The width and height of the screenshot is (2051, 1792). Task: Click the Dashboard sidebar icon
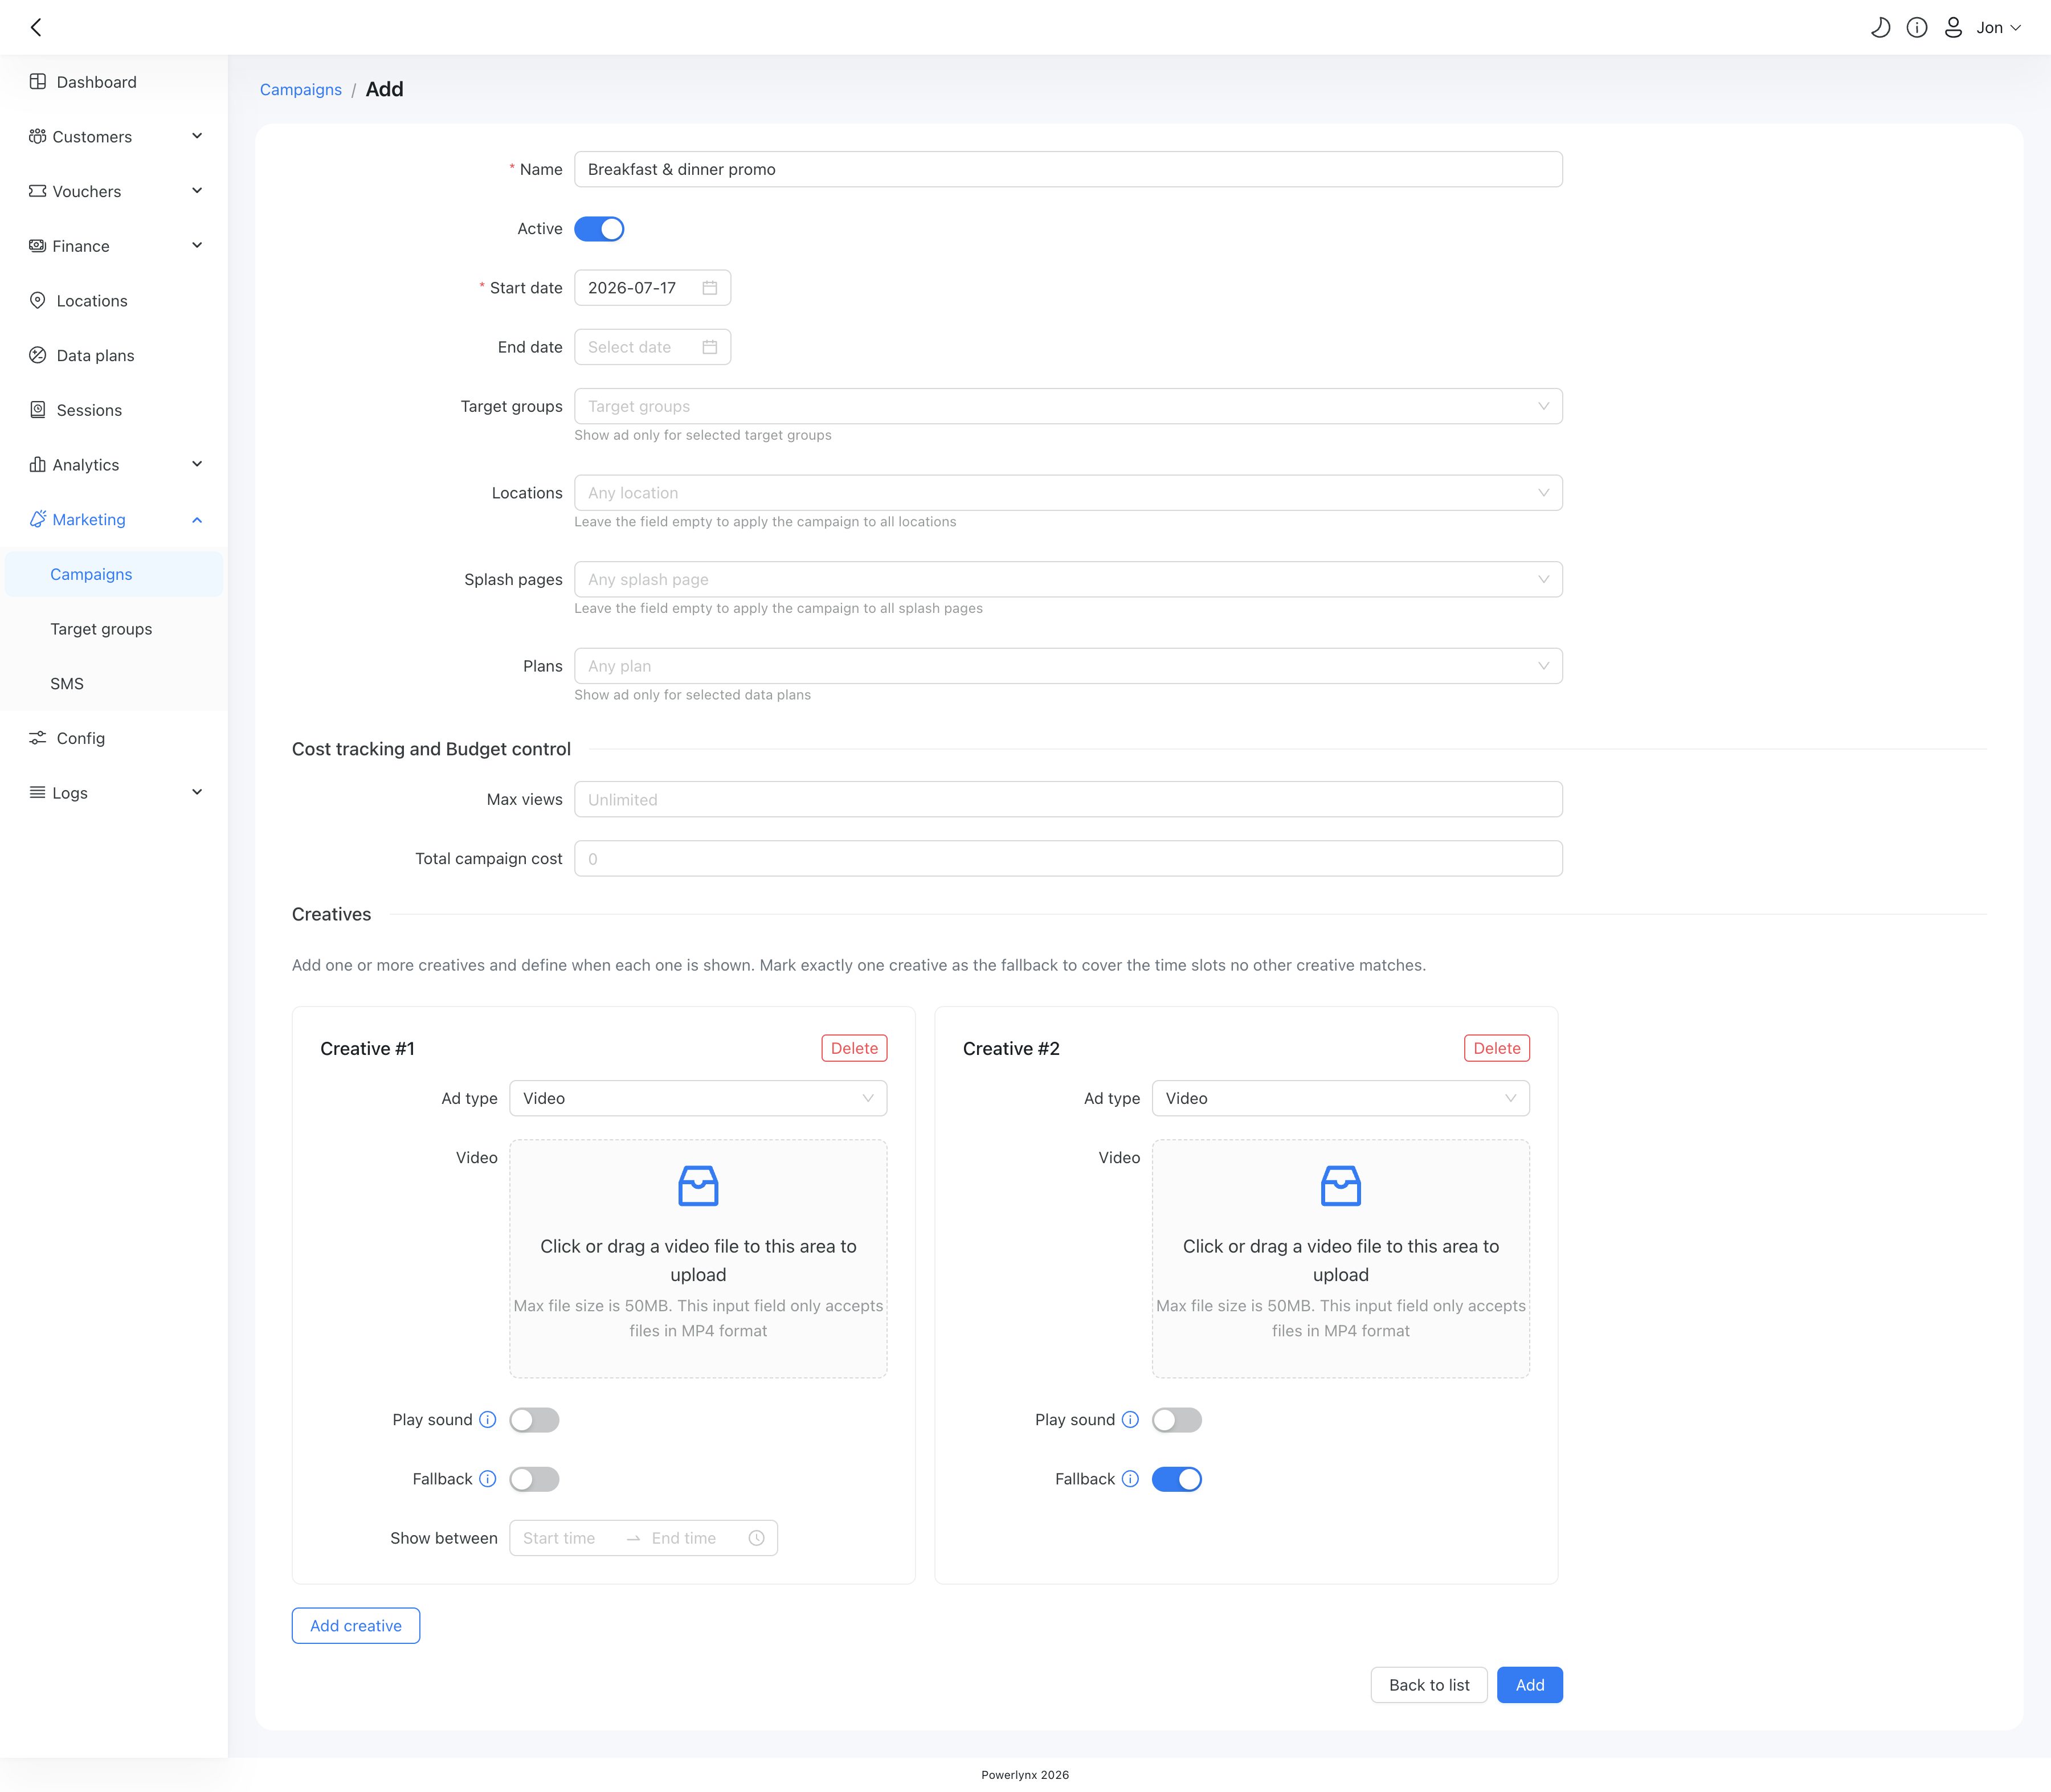38,82
